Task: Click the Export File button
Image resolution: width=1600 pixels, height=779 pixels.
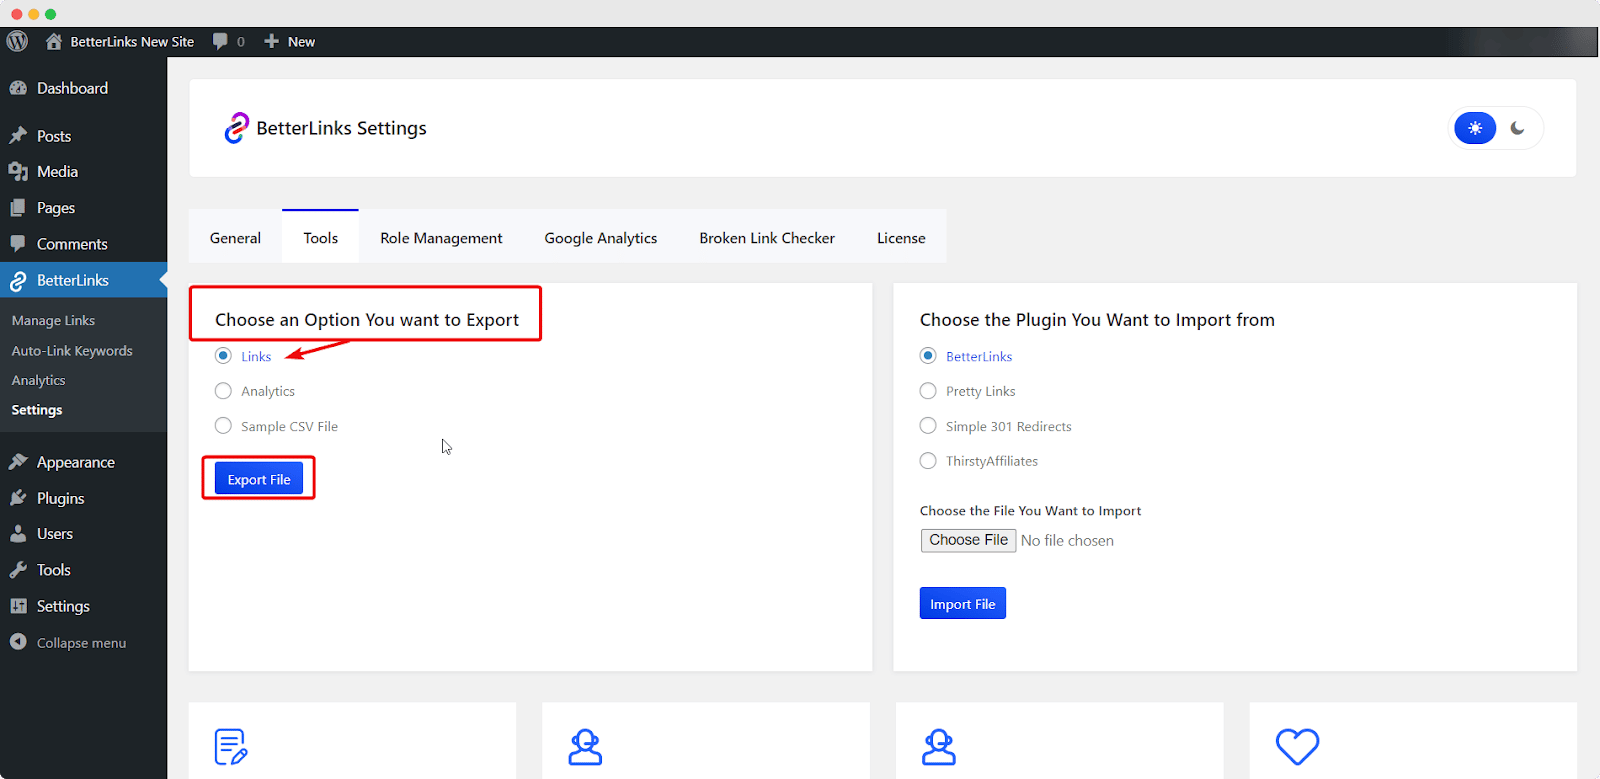Action: tap(259, 479)
